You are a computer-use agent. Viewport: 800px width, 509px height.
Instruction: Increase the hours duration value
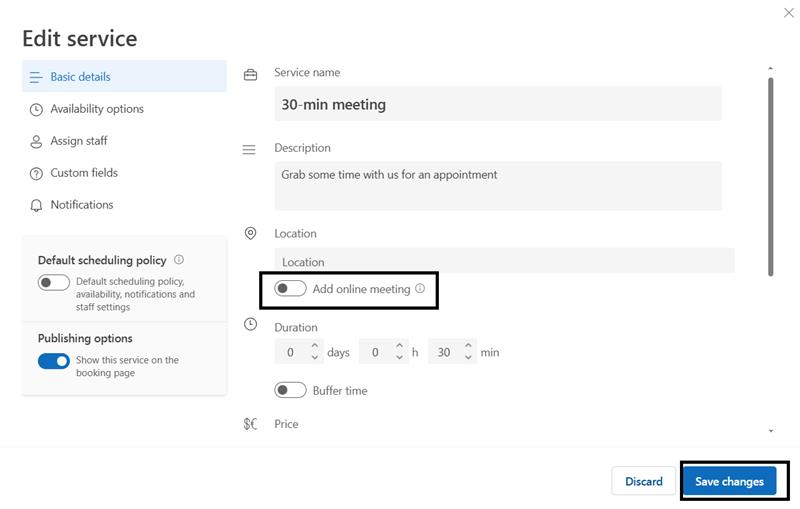399,346
